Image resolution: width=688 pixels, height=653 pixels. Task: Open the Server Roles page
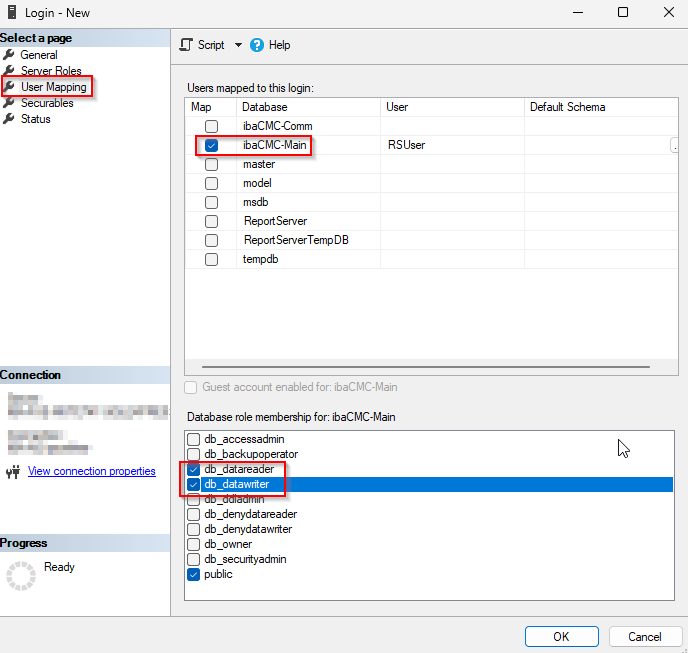[51, 71]
